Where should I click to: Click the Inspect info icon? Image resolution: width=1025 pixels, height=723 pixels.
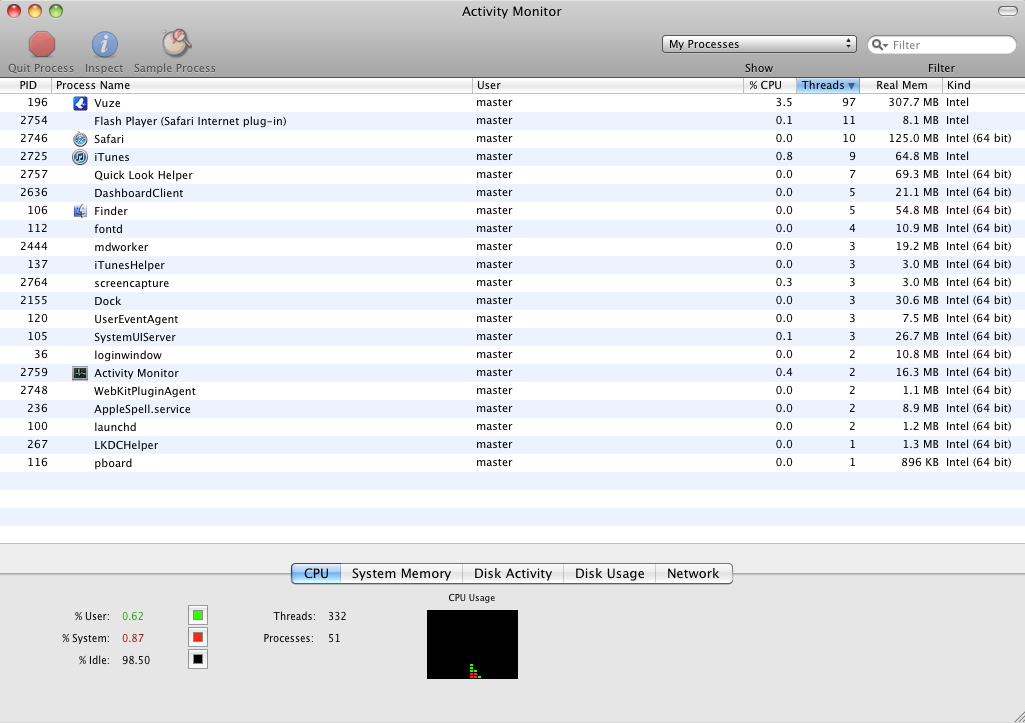tap(104, 44)
